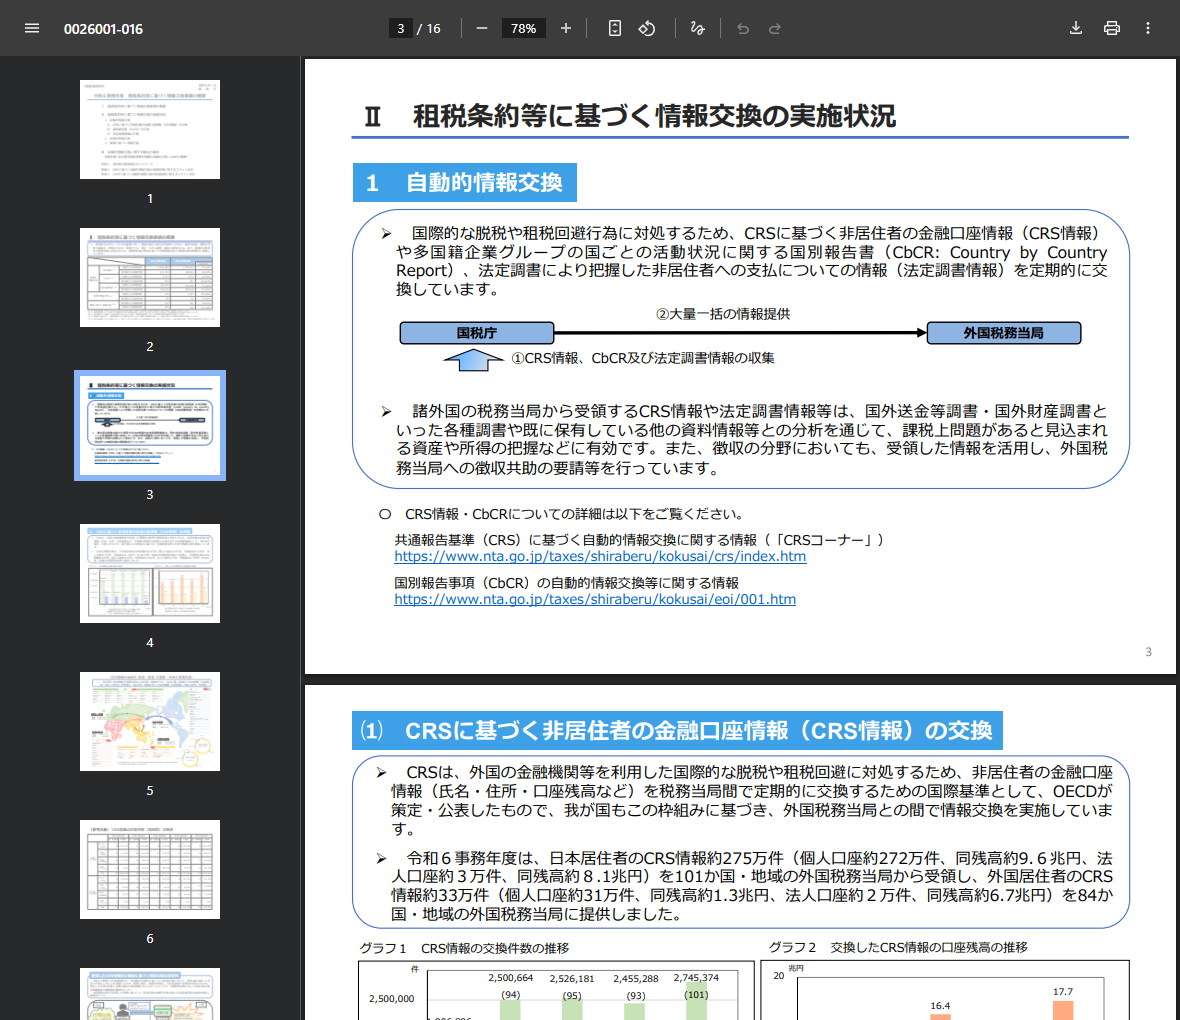Jump to page 4 thumbnail
1180x1020 pixels.
click(x=150, y=574)
